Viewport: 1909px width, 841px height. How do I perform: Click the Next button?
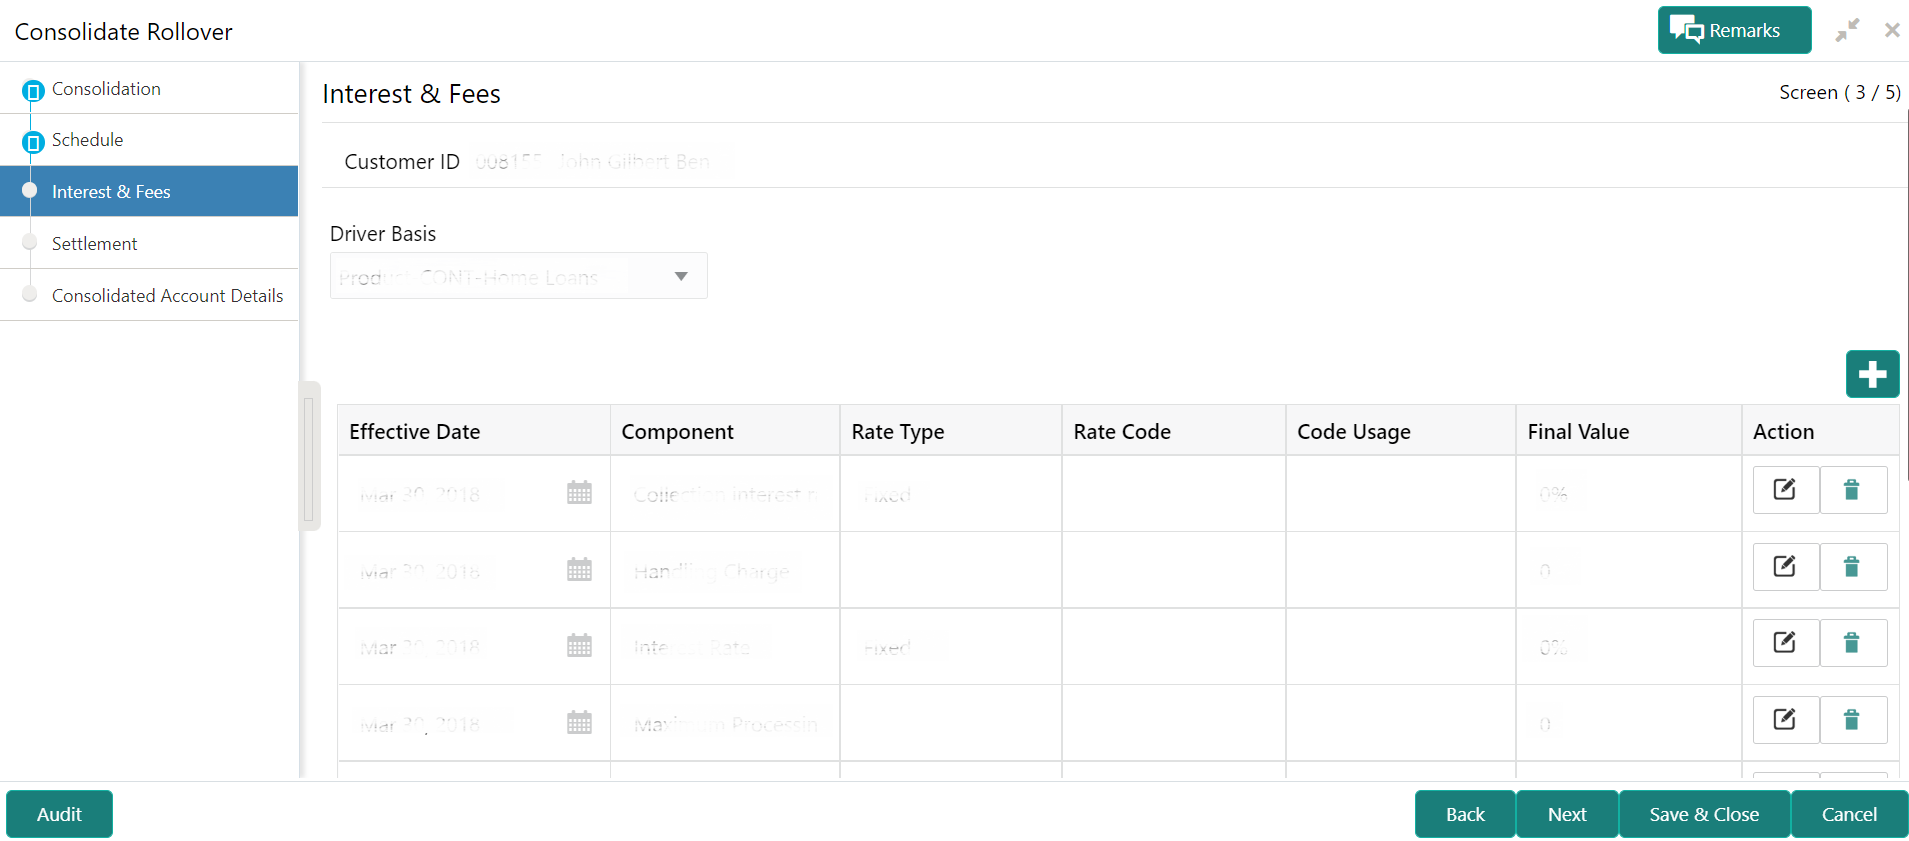[1566, 814]
